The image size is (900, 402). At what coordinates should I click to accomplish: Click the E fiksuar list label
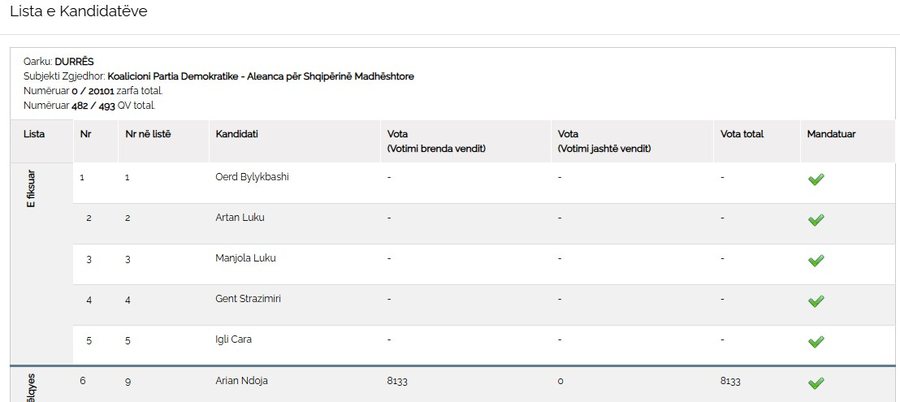coord(32,188)
